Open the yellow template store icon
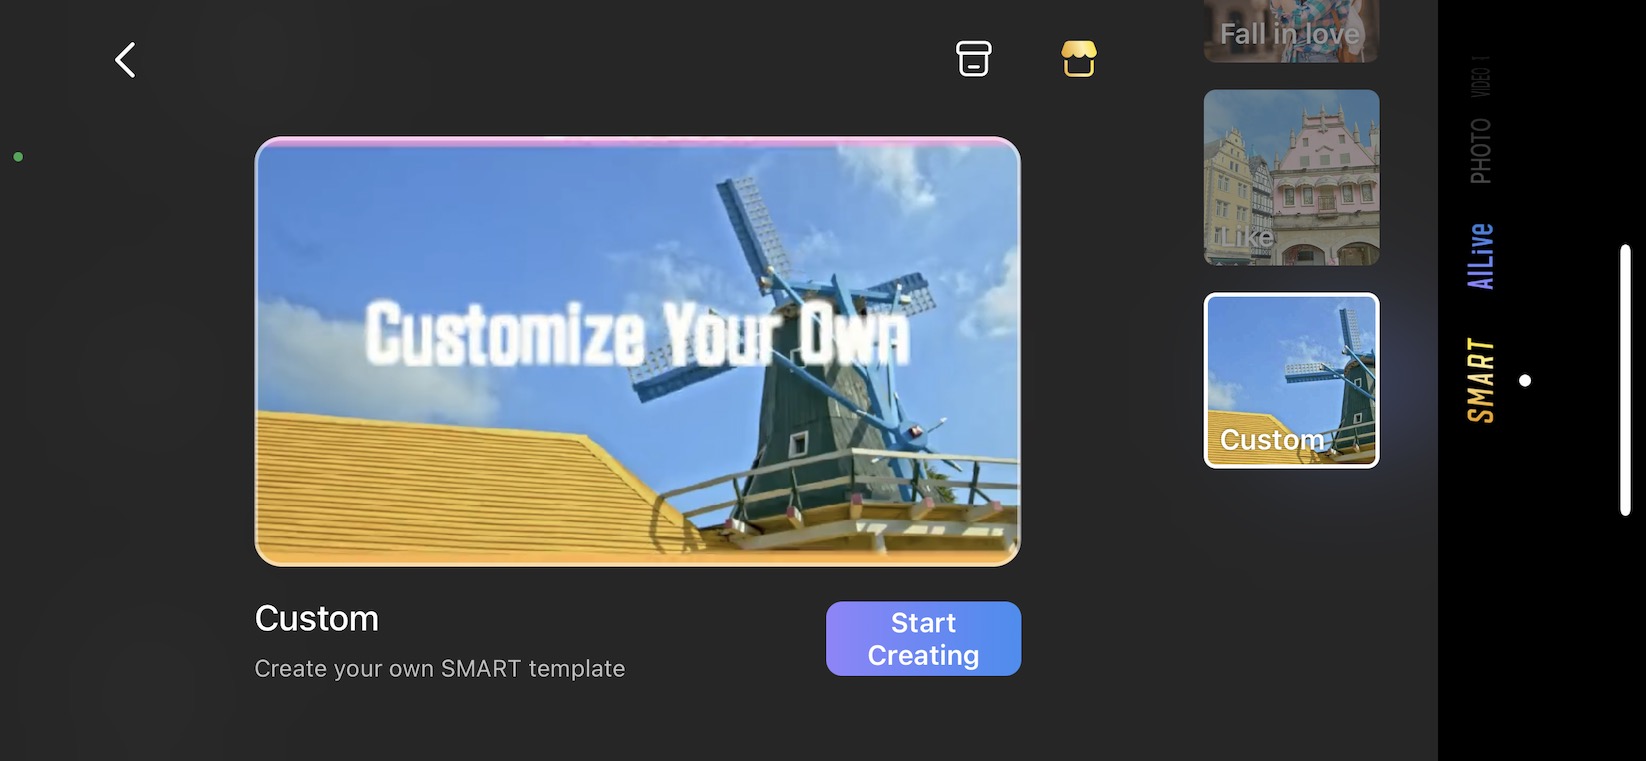Image resolution: width=1646 pixels, height=761 pixels. pos(1079,59)
